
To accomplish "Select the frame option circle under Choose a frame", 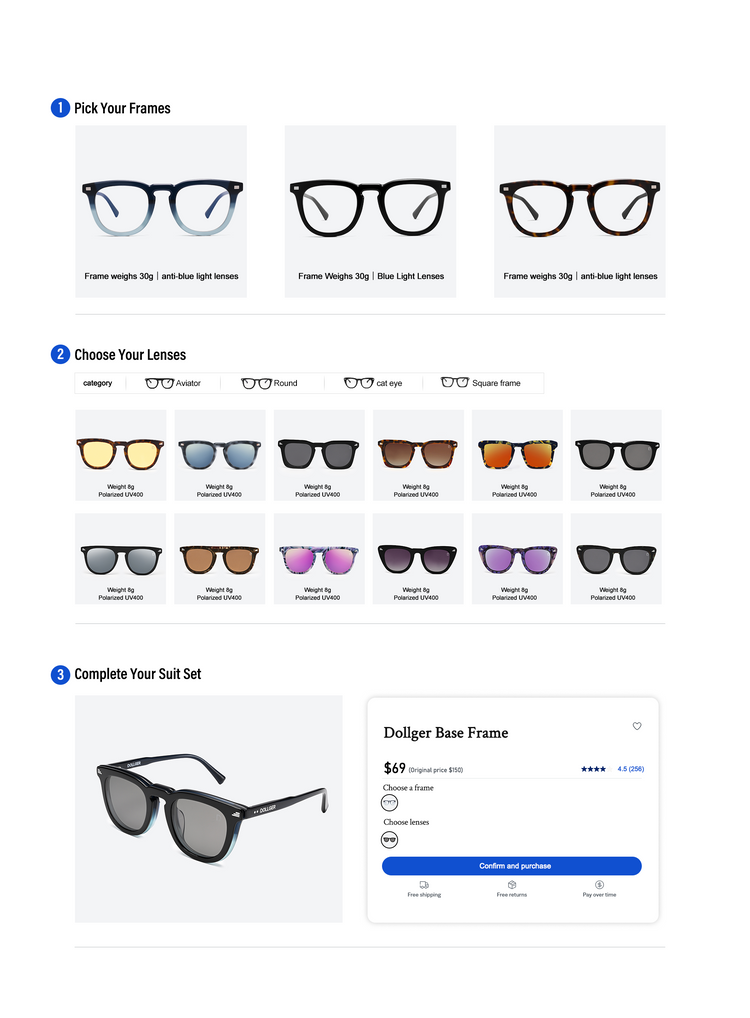I will click(389, 803).
